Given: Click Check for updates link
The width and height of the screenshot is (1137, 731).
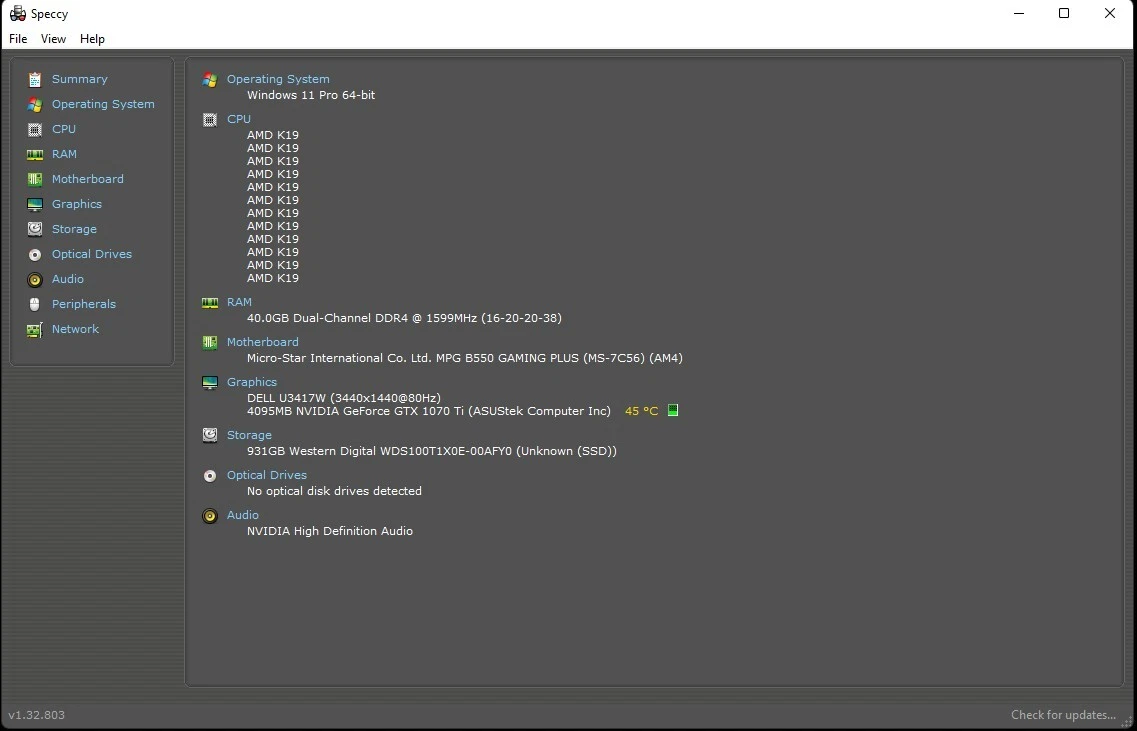Looking at the screenshot, I should 1063,715.
